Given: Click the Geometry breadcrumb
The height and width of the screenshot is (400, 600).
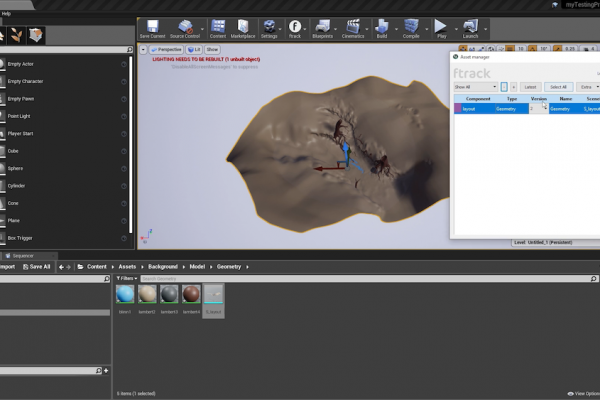Looking at the screenshot, I should coord(229,267).
